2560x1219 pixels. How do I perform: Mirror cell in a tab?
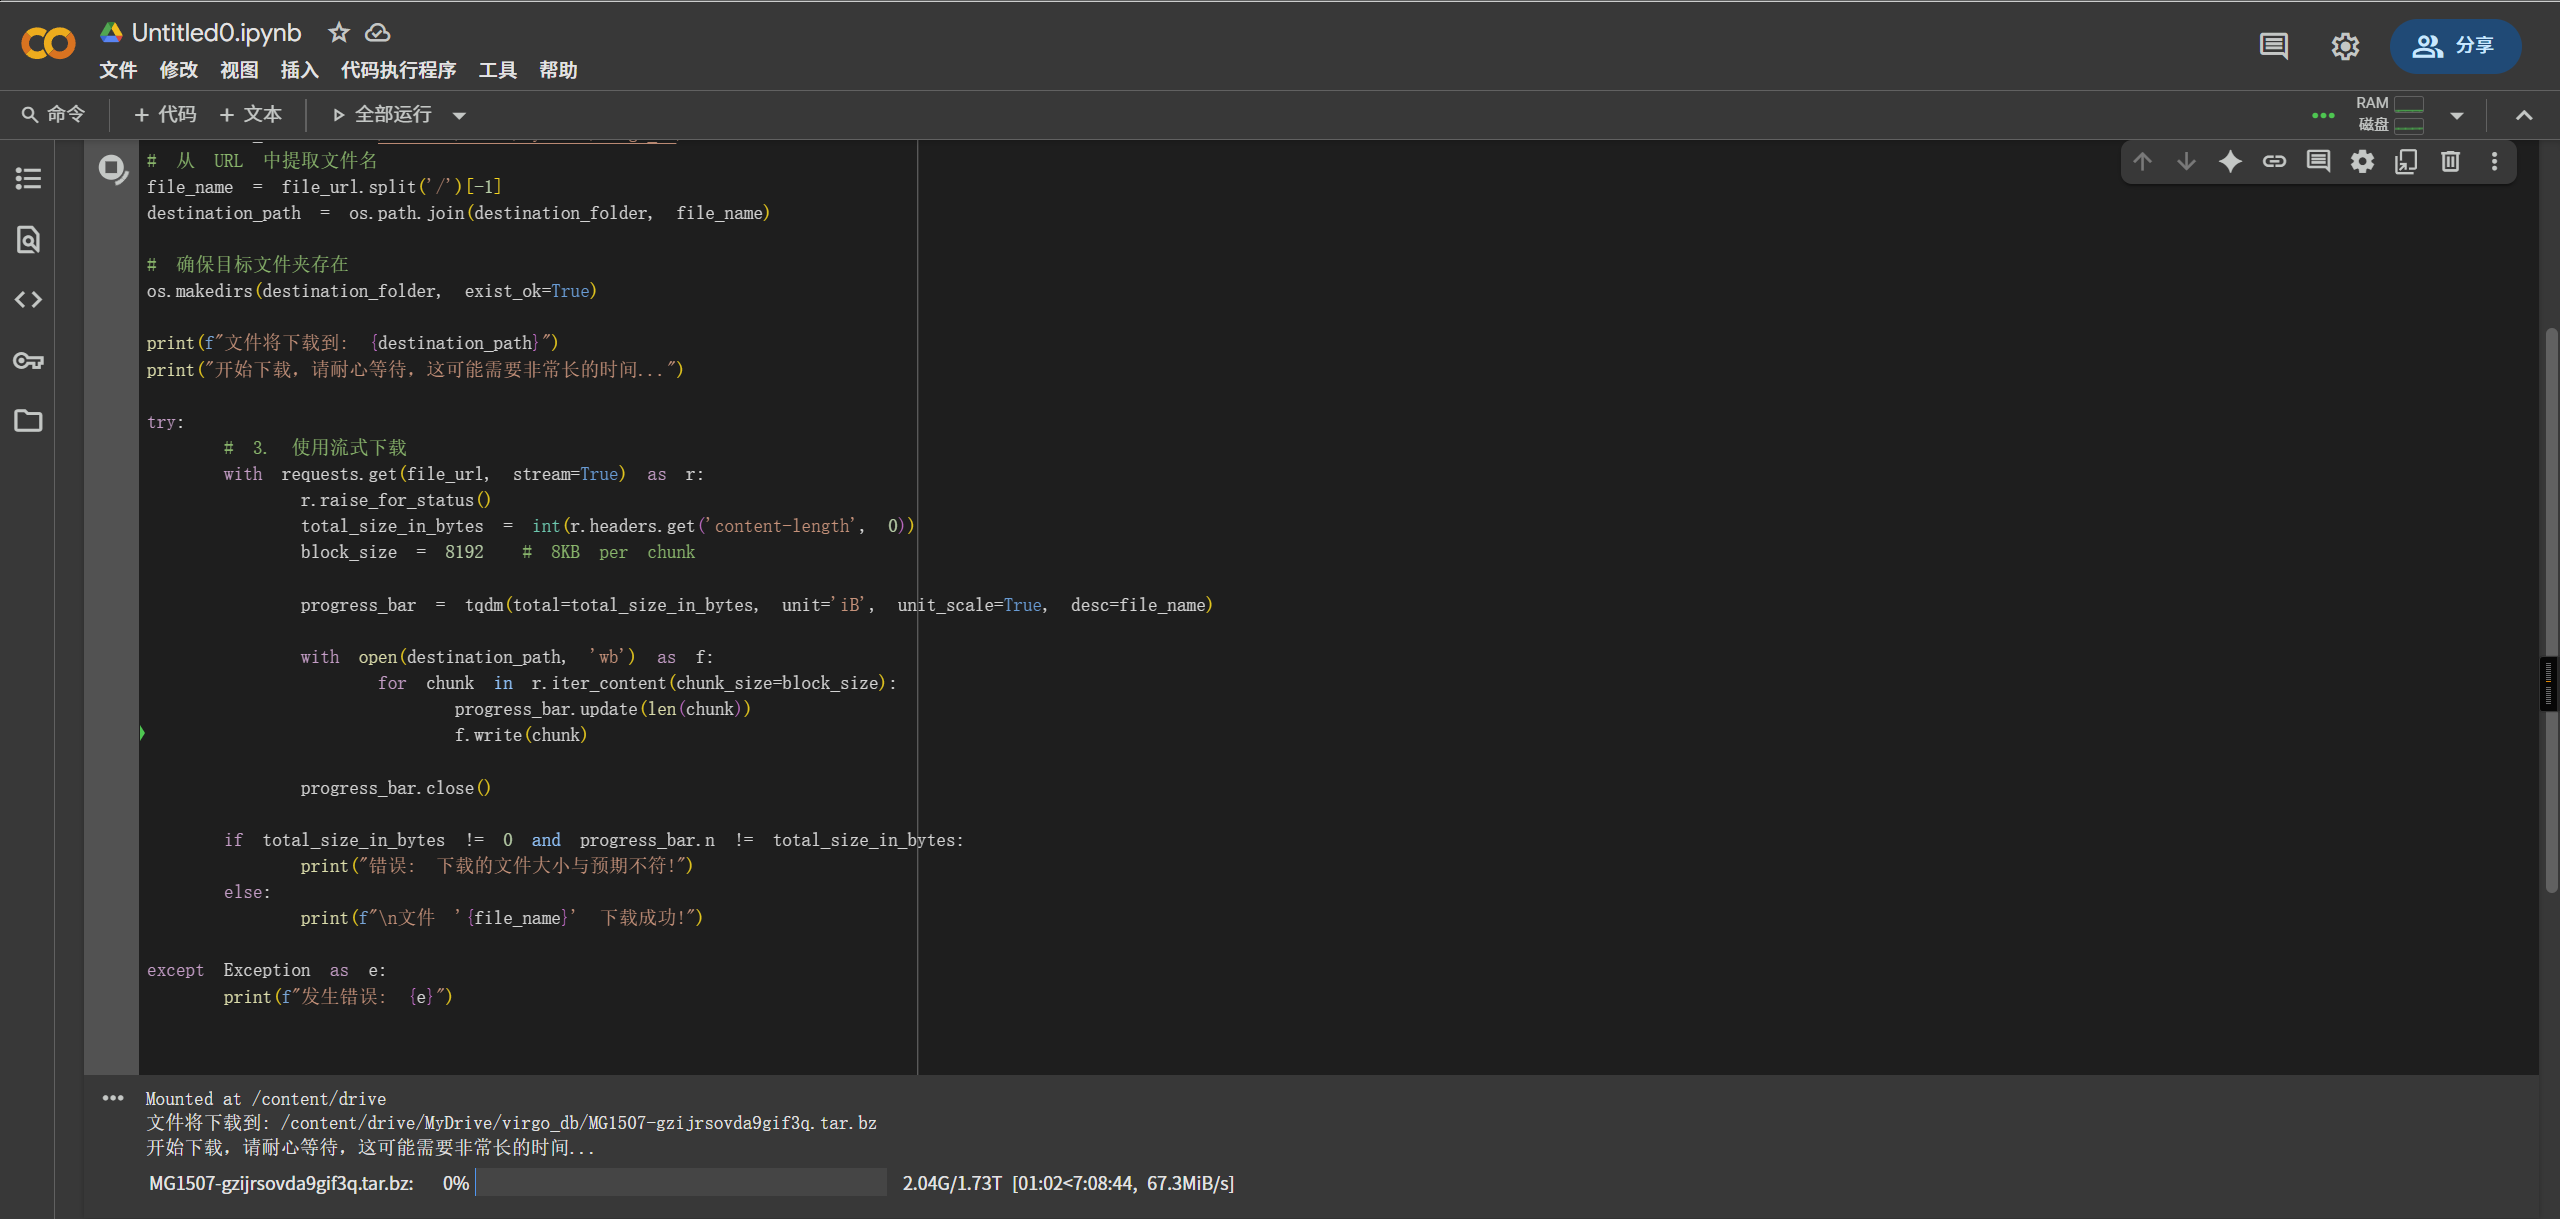[2406, 162]
